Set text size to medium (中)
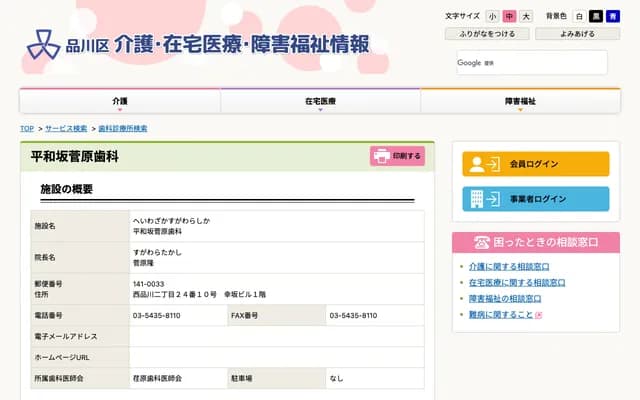The image size is (640, 400). click(x=509, y=17)
